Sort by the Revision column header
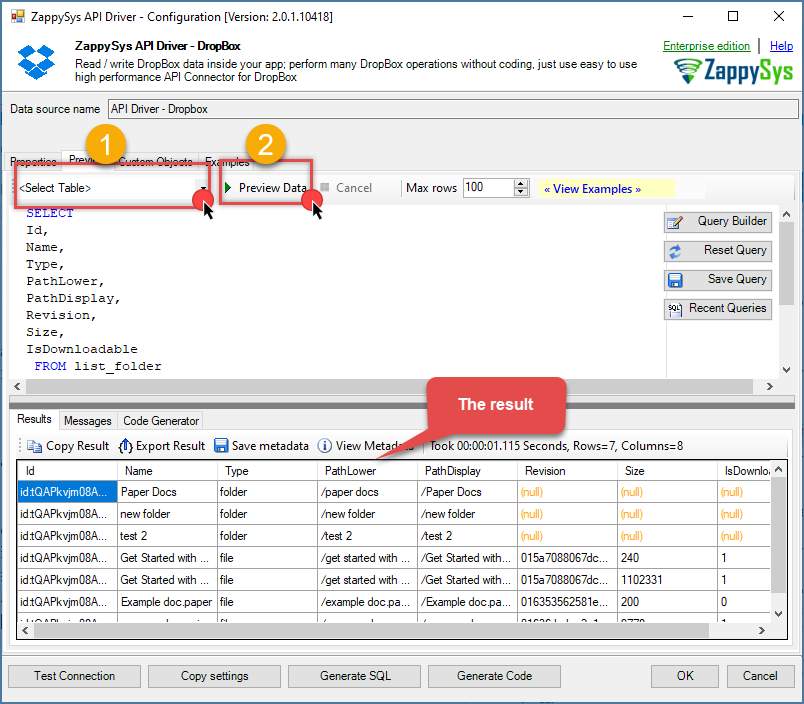 (x=568, y=471)
